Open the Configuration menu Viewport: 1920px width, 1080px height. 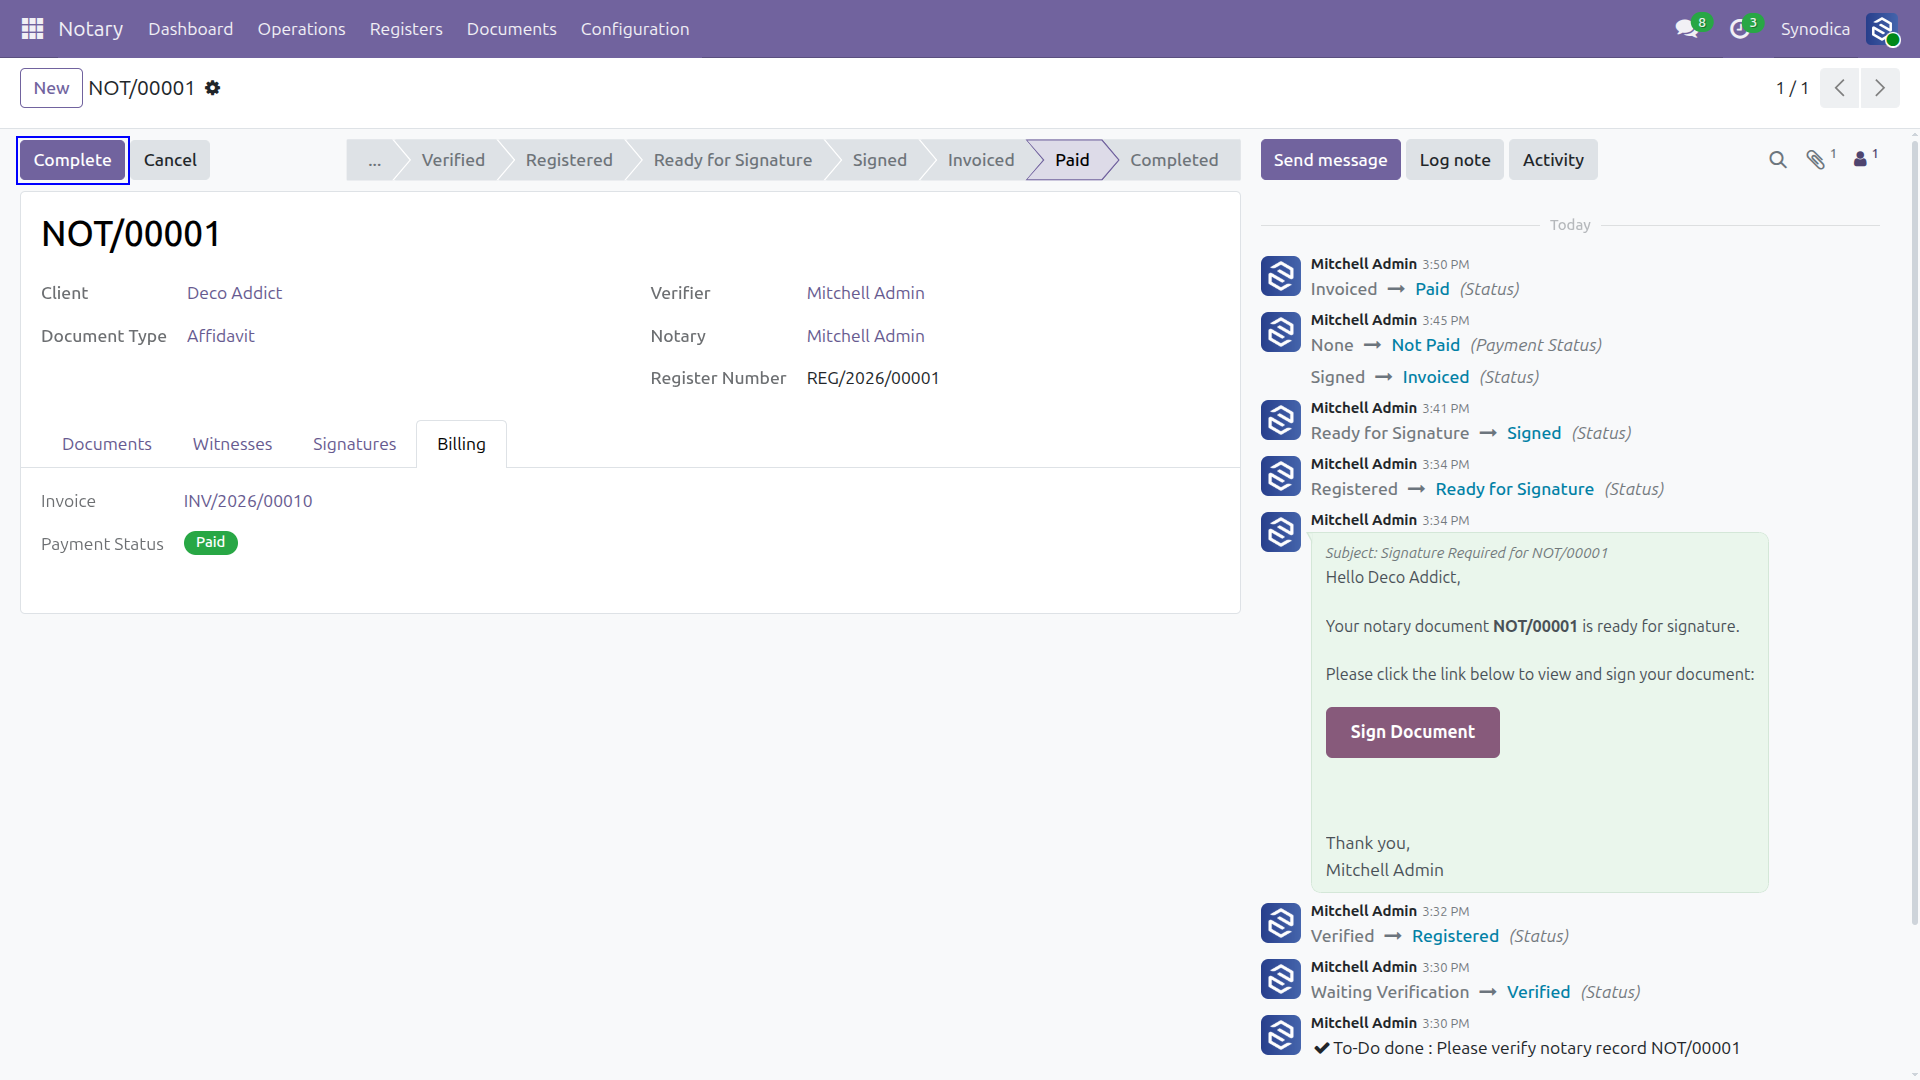coord(635,29)
